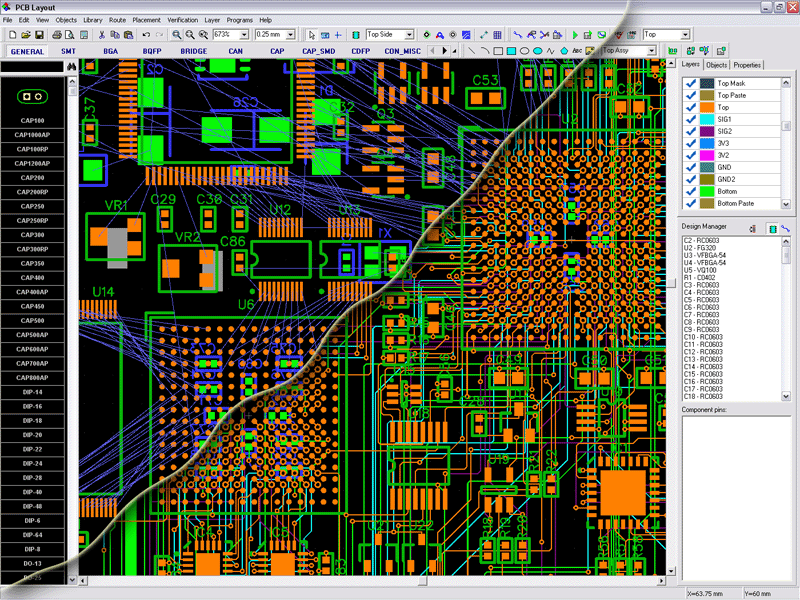
Task: Choose the manual route trace tool
Action: pos(518,35)
